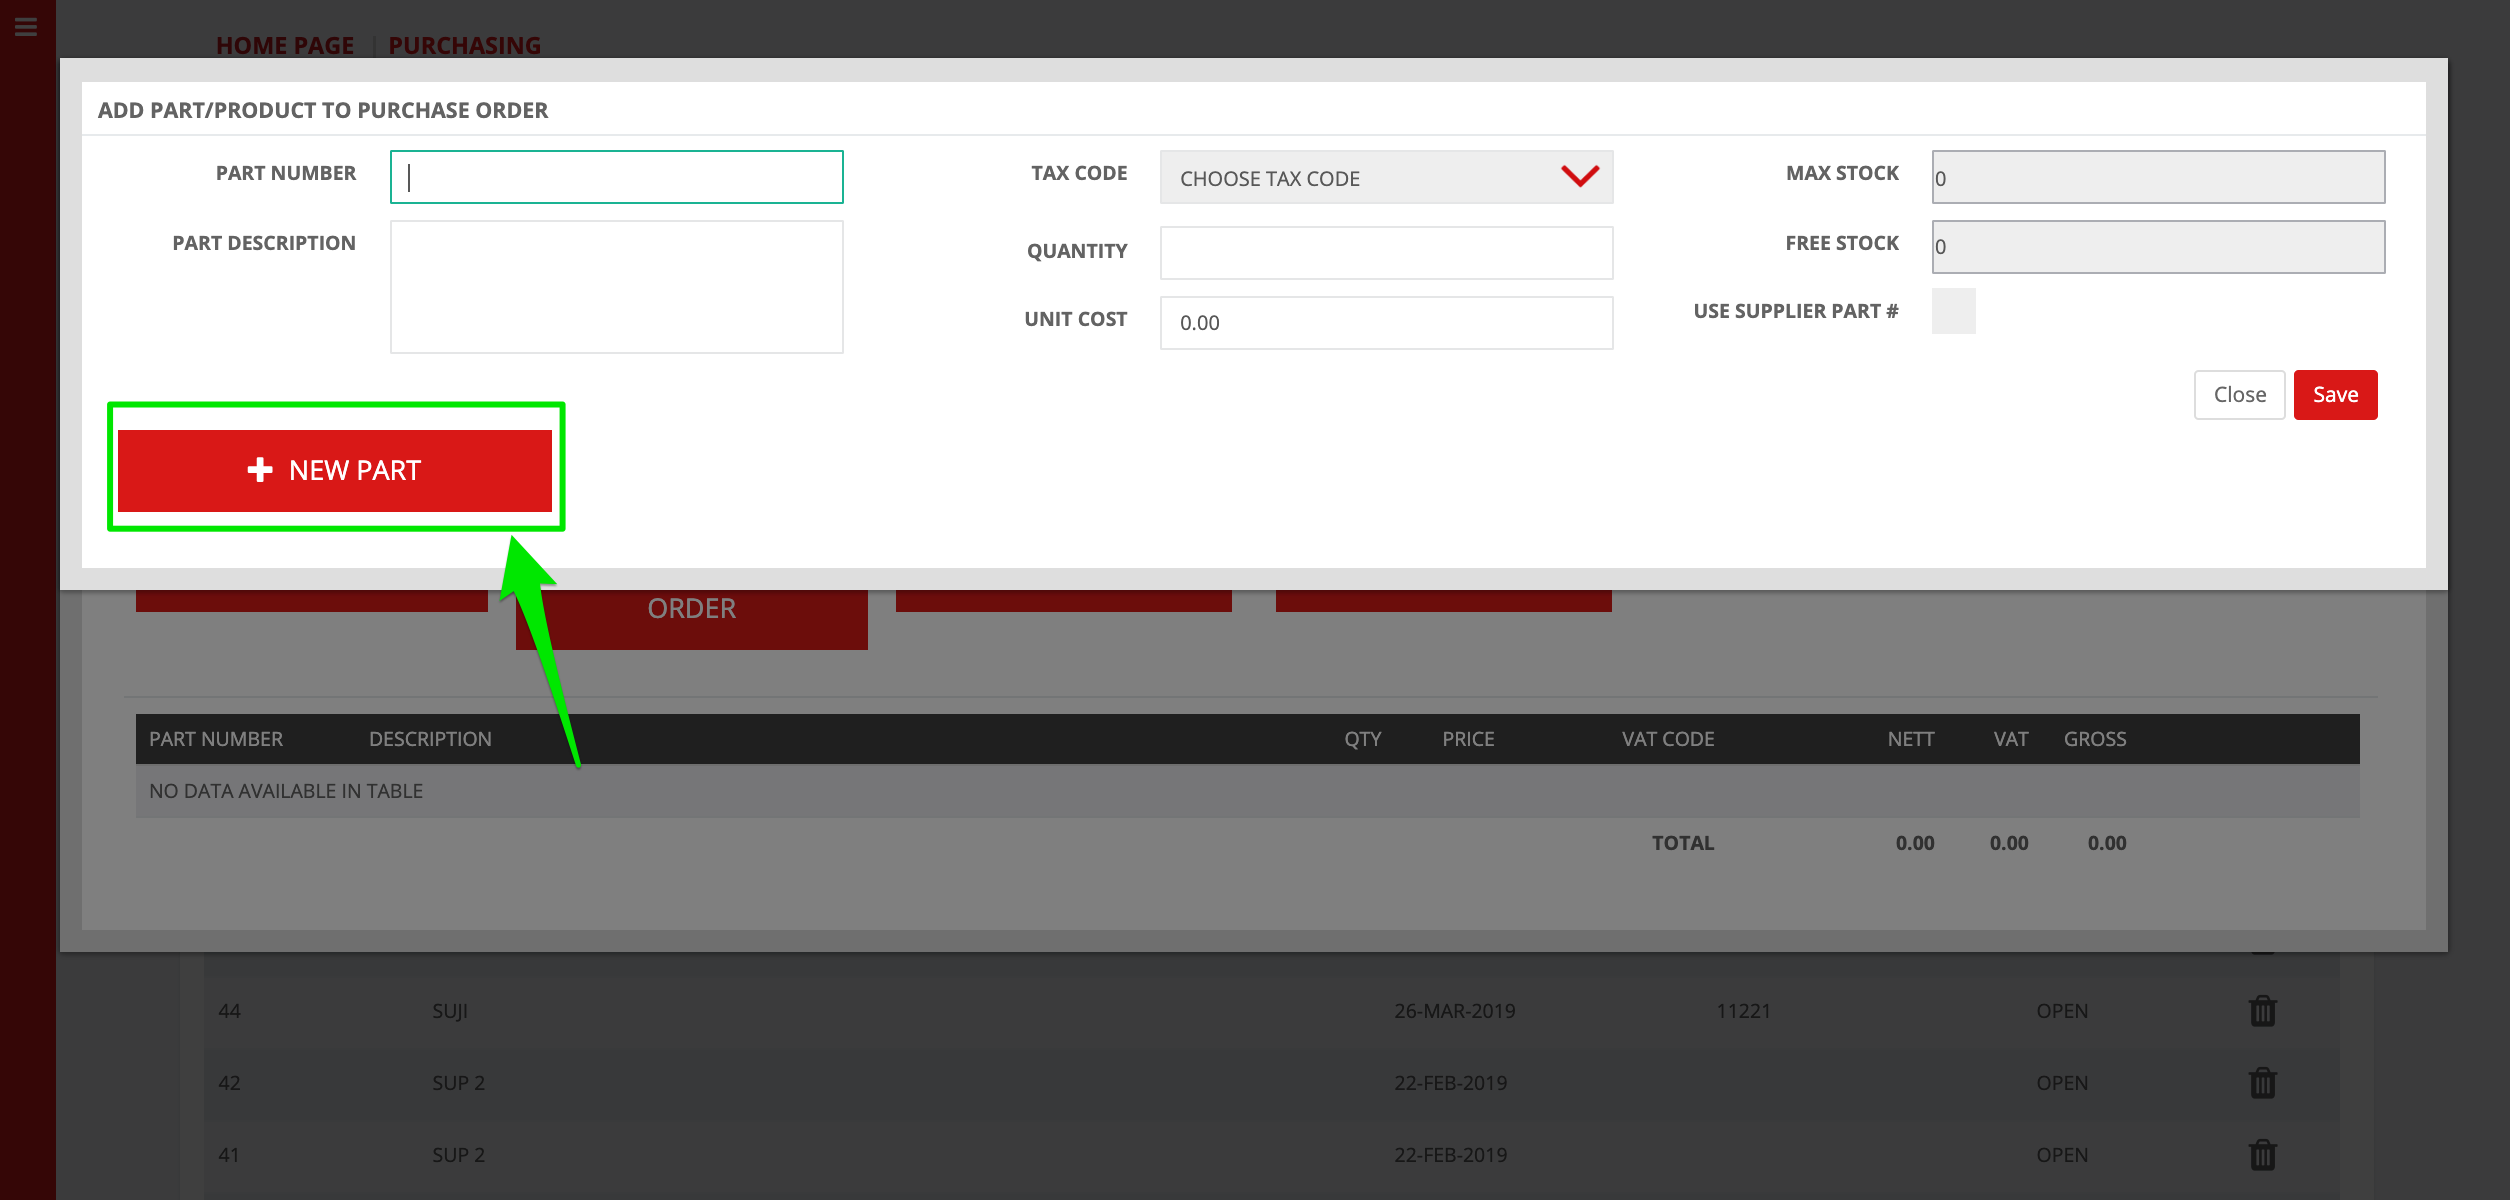Click OPEN status of order 41
Screen dimensions: 2510x1200
[2062, 1155]
